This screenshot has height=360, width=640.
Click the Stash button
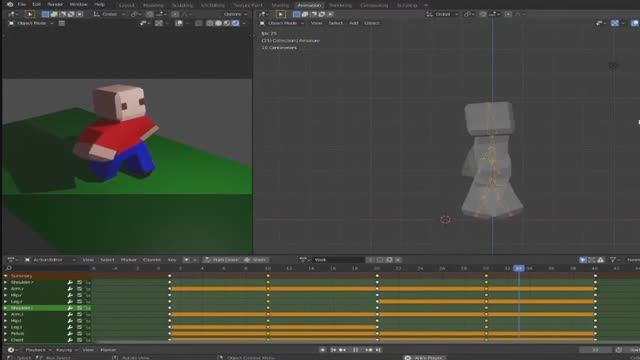256,260
